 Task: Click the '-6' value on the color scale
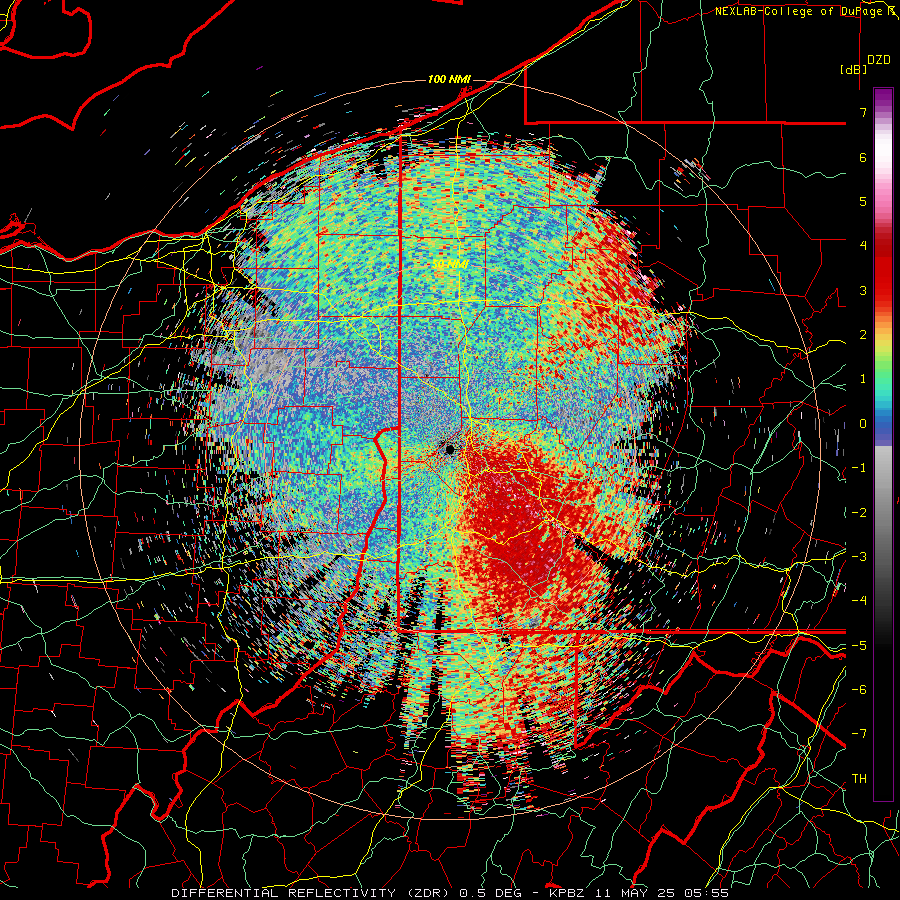pos(859,690)
